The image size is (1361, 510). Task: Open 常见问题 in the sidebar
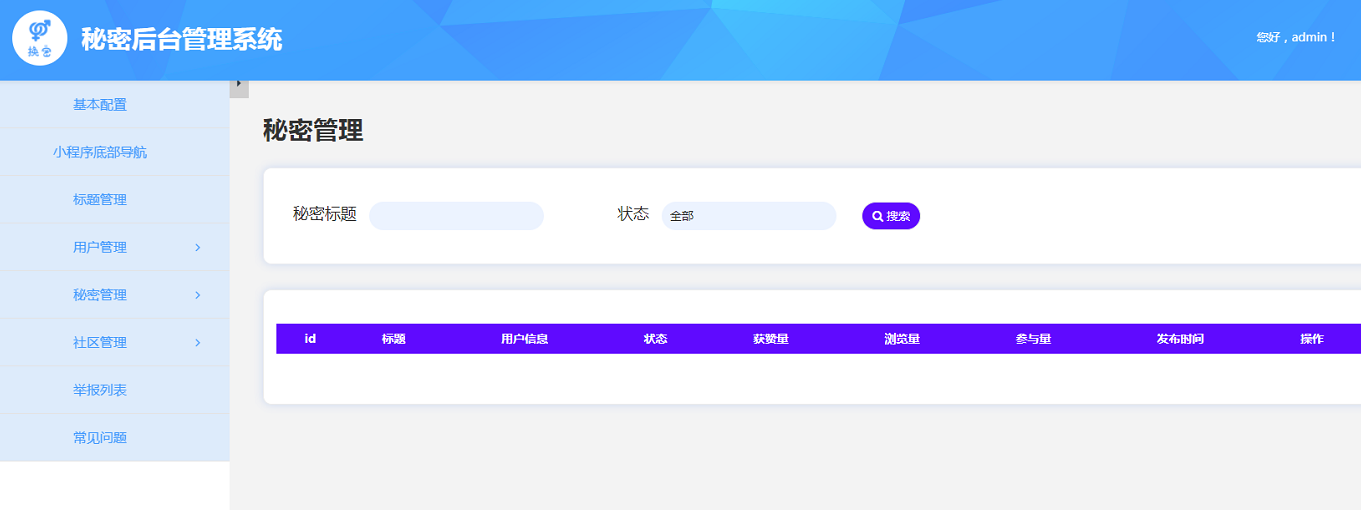pyautogui.click(x=100, y=438)
